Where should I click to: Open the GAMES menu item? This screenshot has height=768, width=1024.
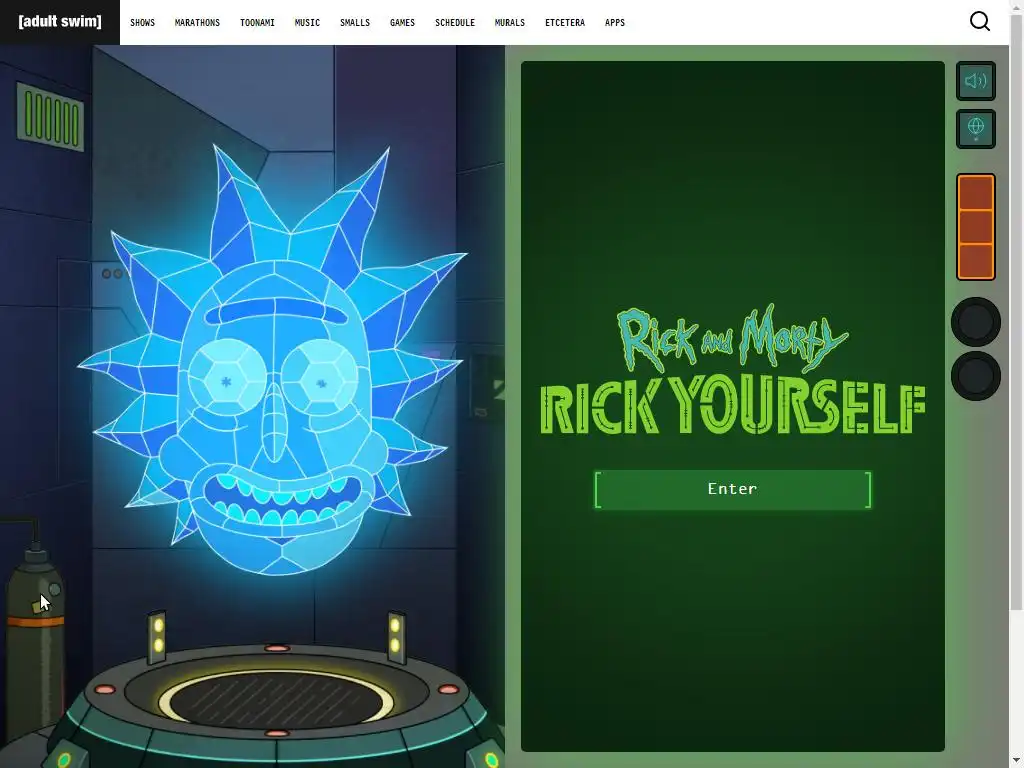(402, 23)
